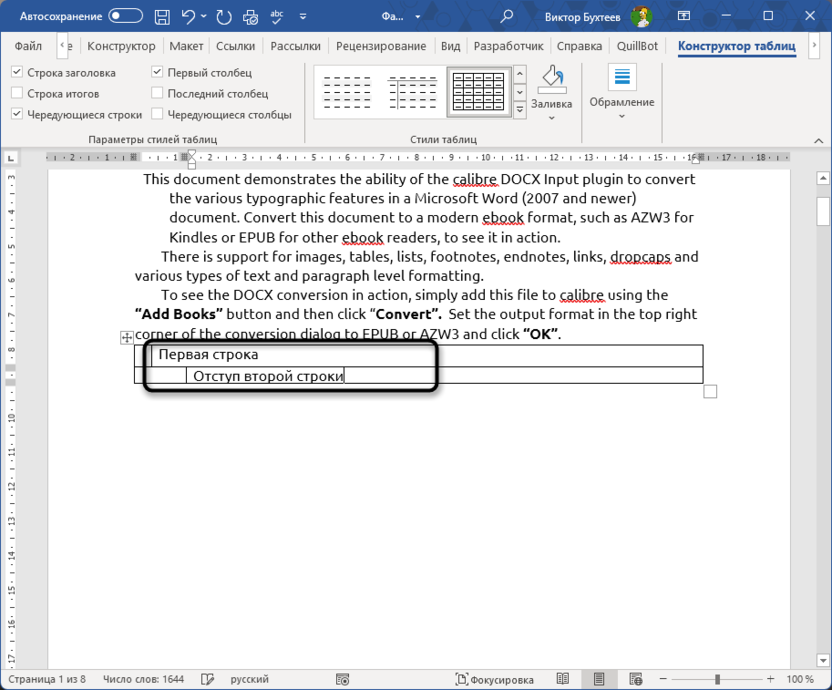Switch to Read Mode icon in status bar
This screenshot has width=832, height=690.
tap(561, 679)
